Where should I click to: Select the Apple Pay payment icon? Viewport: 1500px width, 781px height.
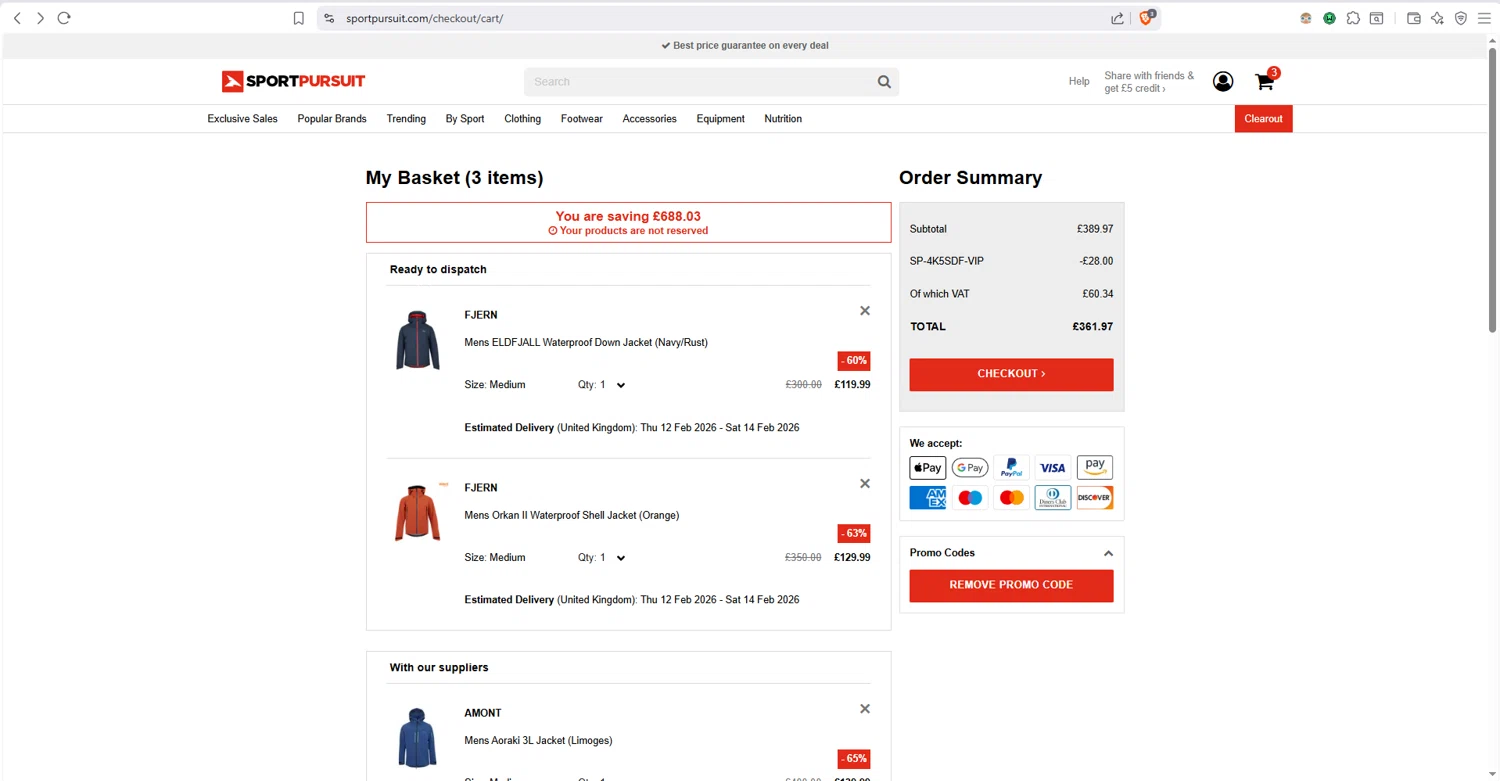pos(928,468)
